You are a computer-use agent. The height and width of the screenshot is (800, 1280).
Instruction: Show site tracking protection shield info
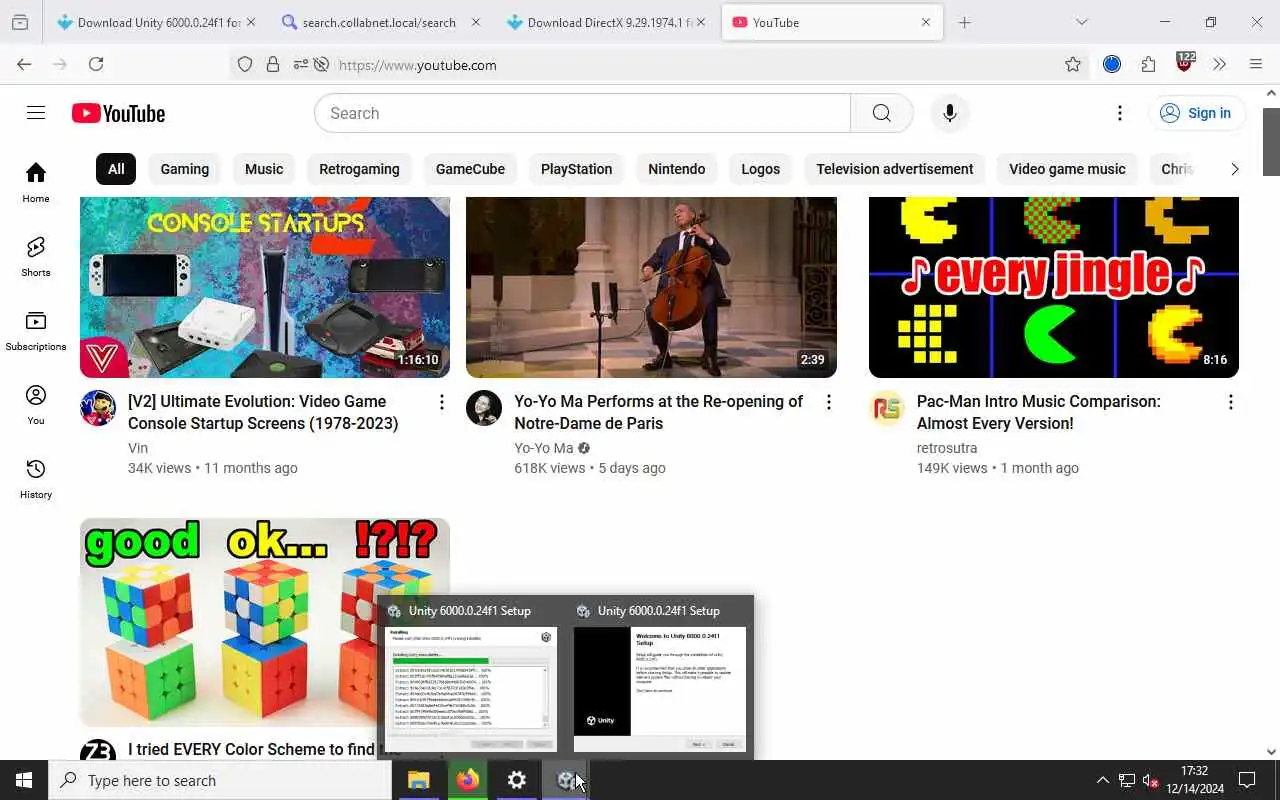click(x=245, y=65)
